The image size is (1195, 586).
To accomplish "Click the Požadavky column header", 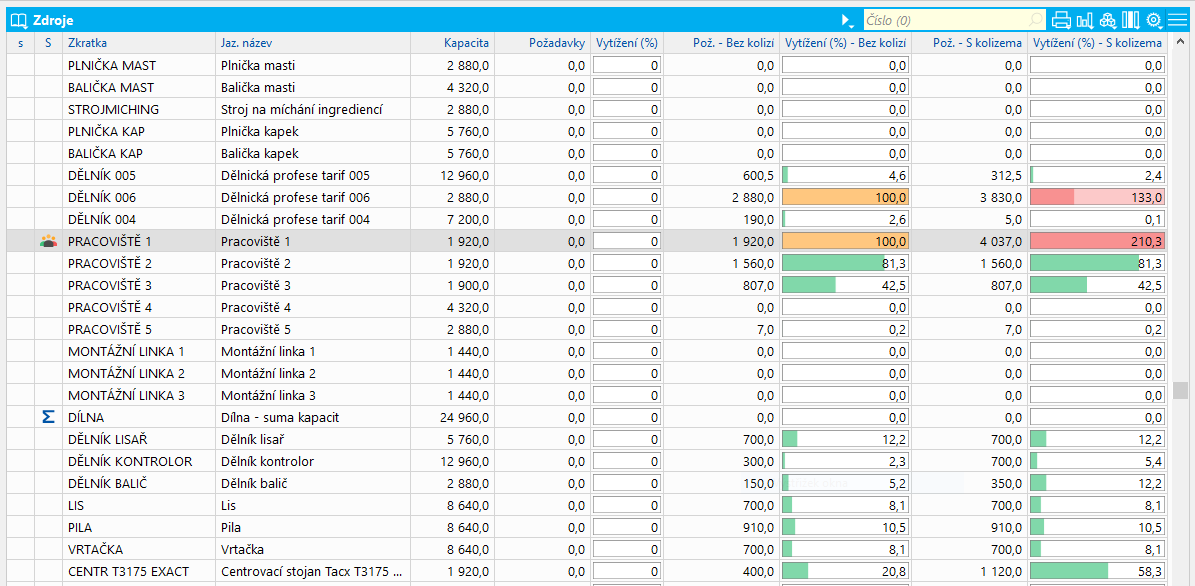I will point(556,43).
